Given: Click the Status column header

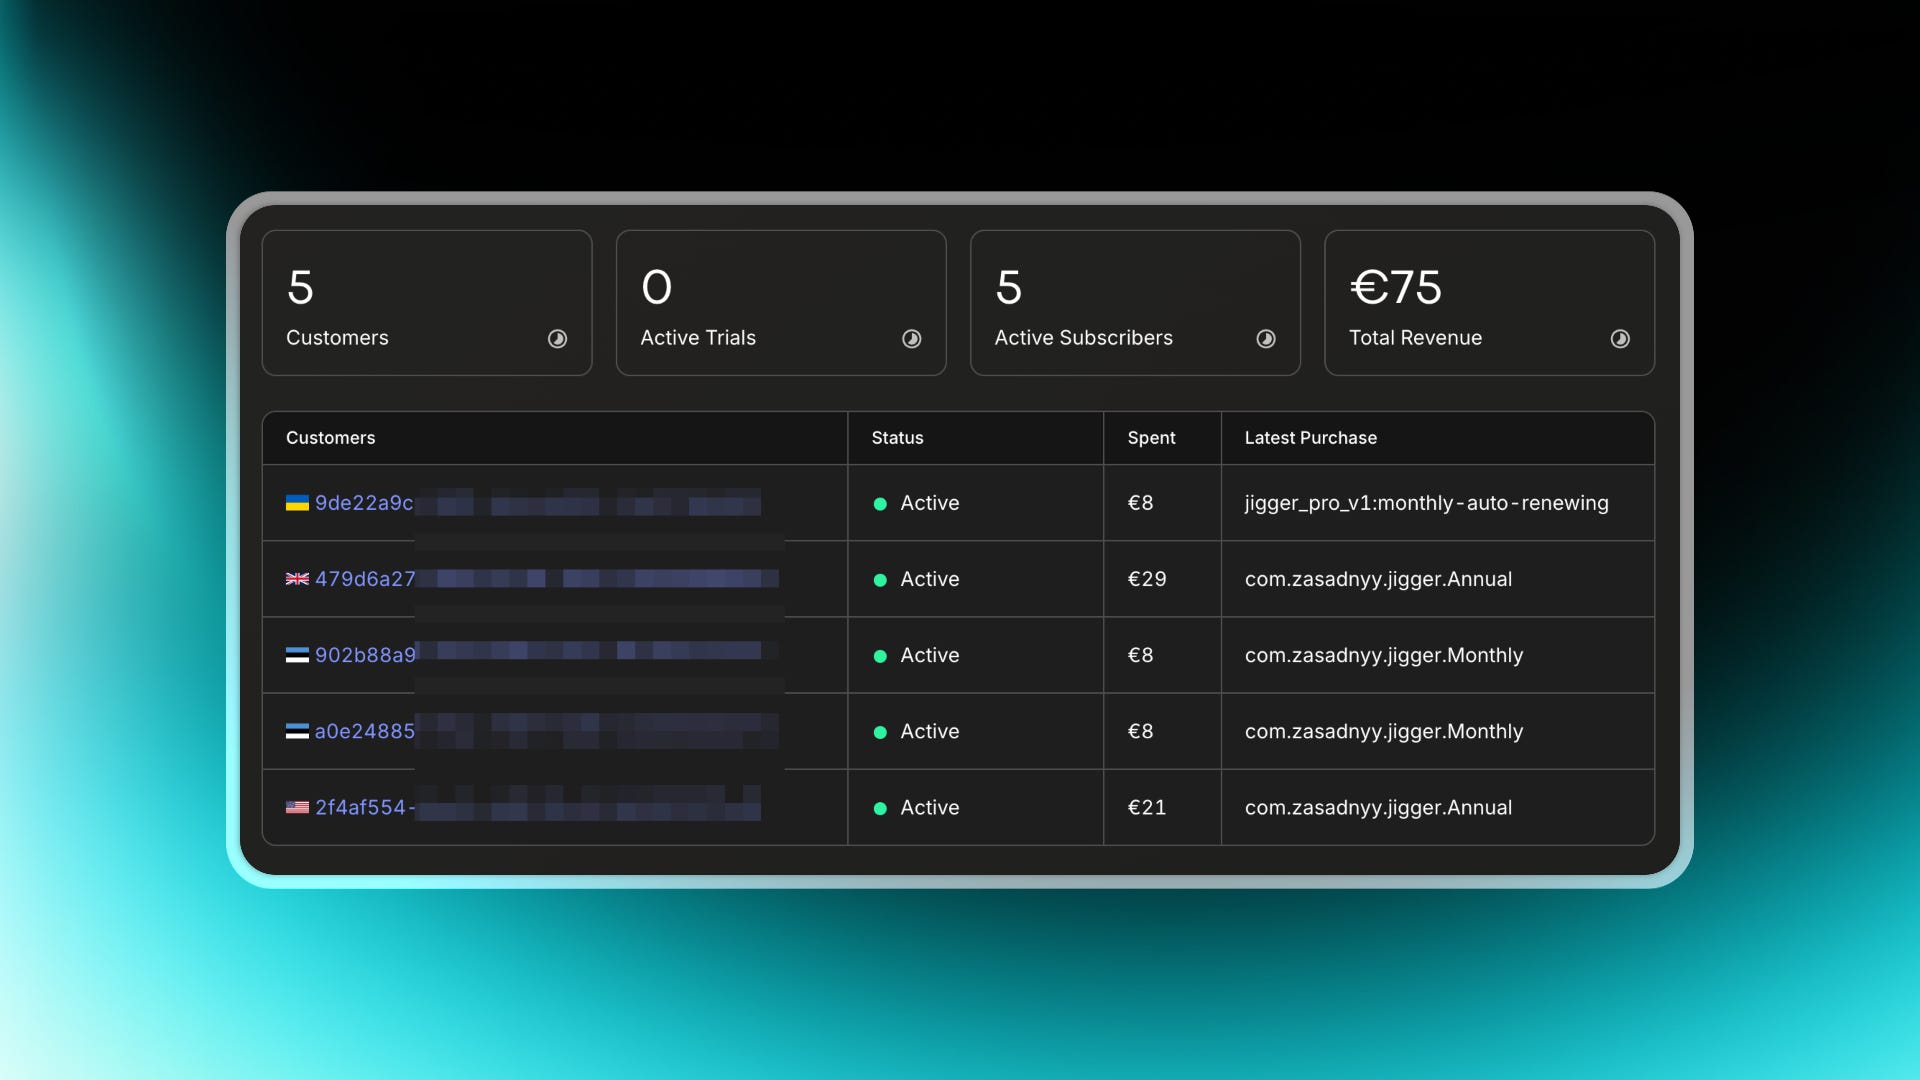Looking at the screenshot, I should coord(897,438).
